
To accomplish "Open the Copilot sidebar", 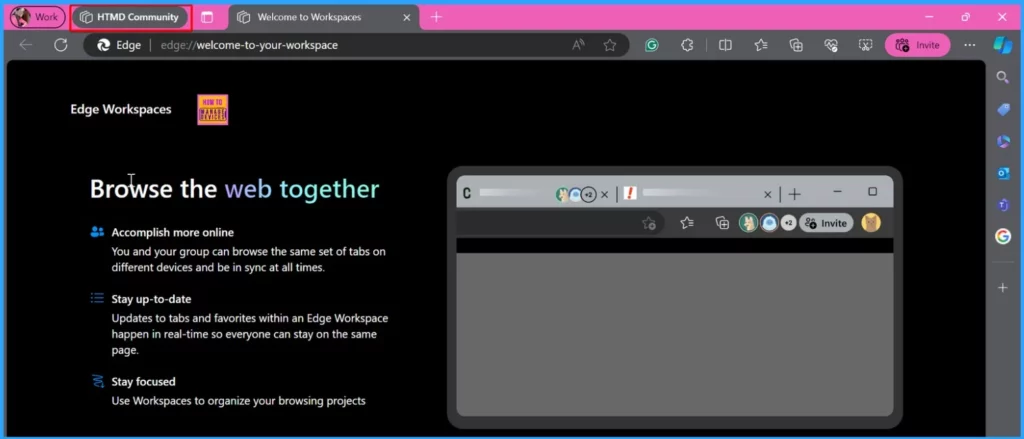I will point(1002,45).
